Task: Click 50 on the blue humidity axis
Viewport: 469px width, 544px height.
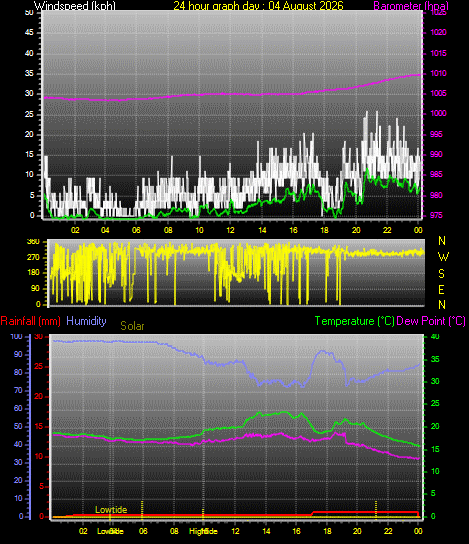Action: tap(18, 426)
